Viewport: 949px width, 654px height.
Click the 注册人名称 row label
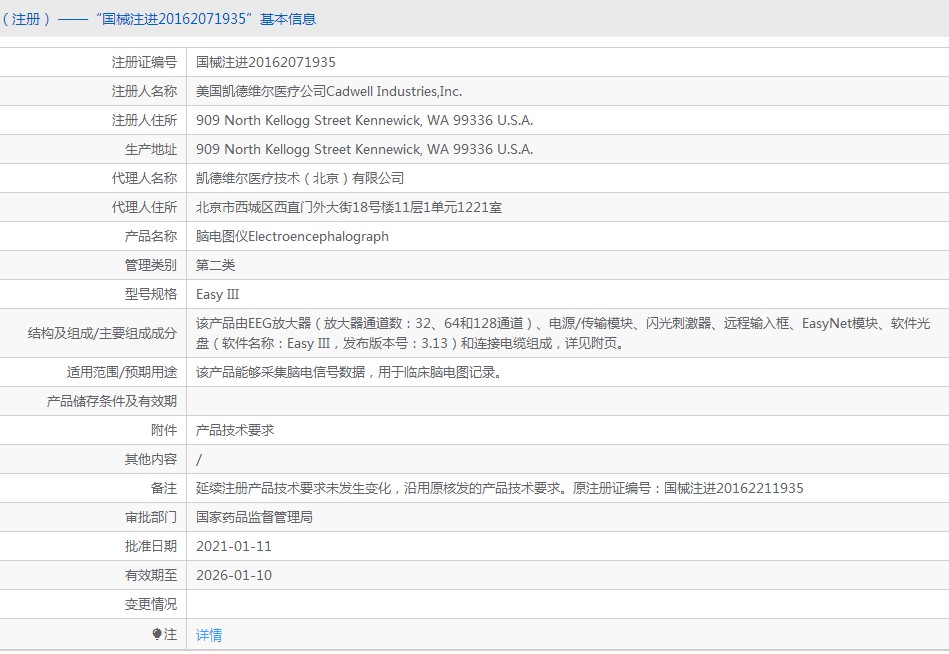[144, 91]
